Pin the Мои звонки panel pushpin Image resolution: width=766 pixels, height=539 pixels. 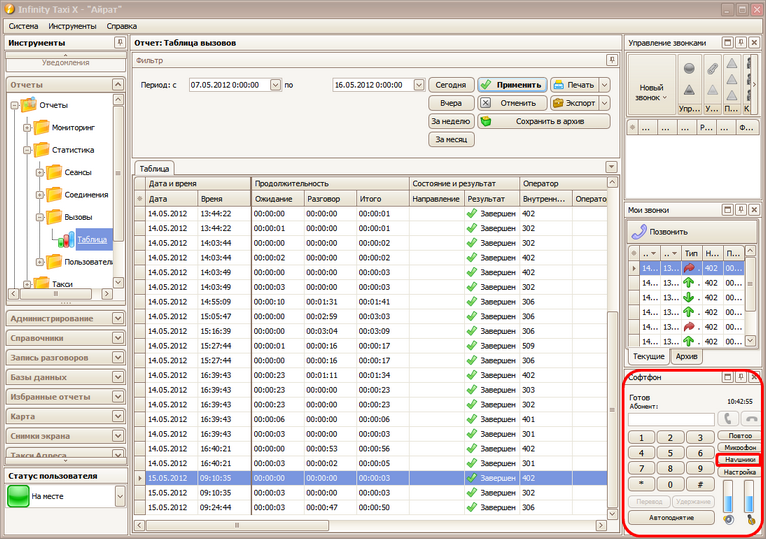tap(741, 210)
